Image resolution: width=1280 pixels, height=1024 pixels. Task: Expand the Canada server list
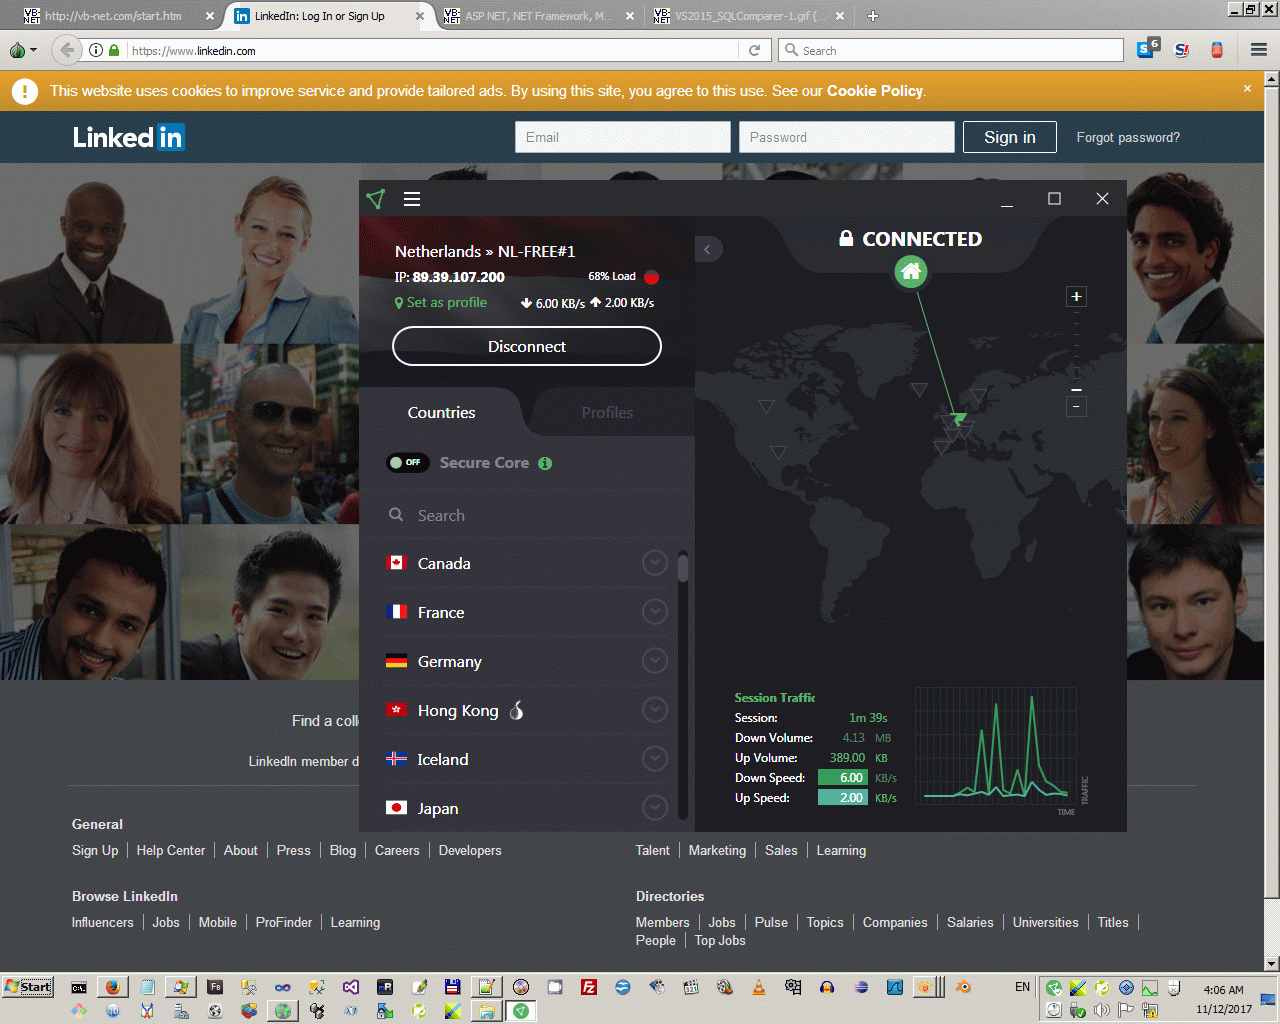(x=655, y=563)
